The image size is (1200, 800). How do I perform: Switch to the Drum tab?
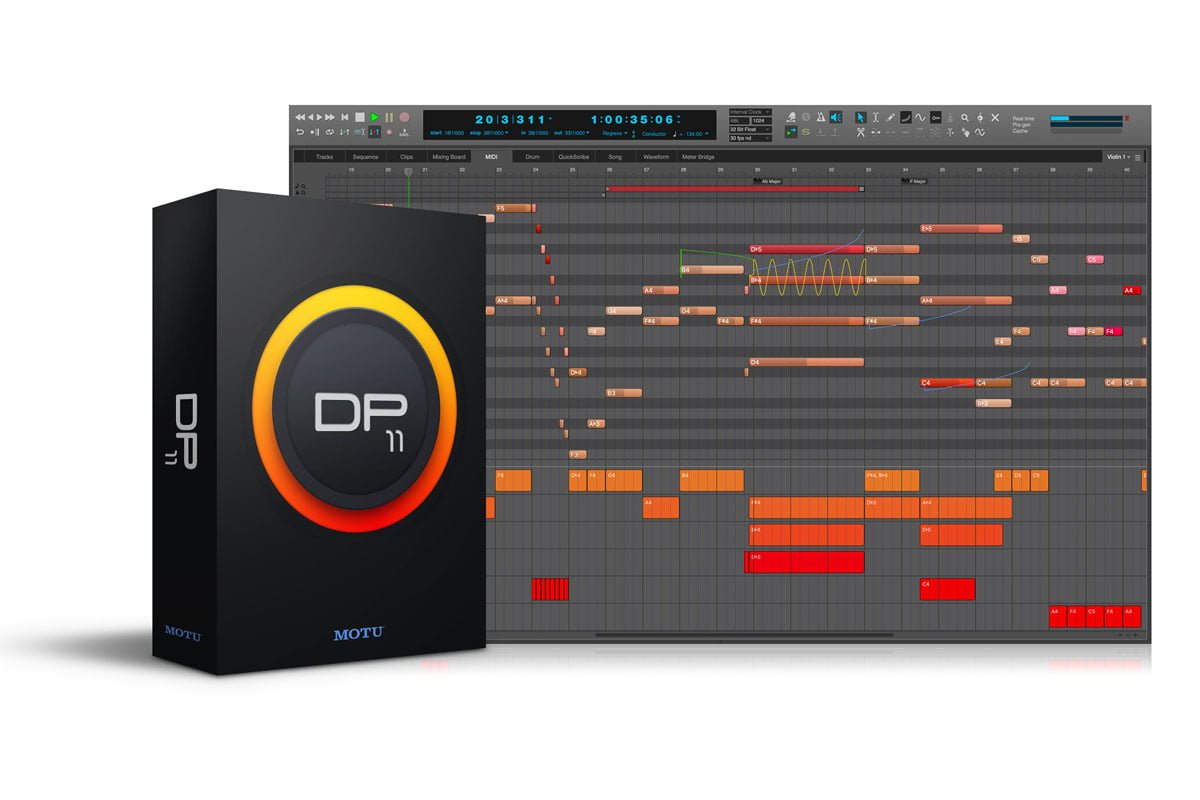coord(532,157)
